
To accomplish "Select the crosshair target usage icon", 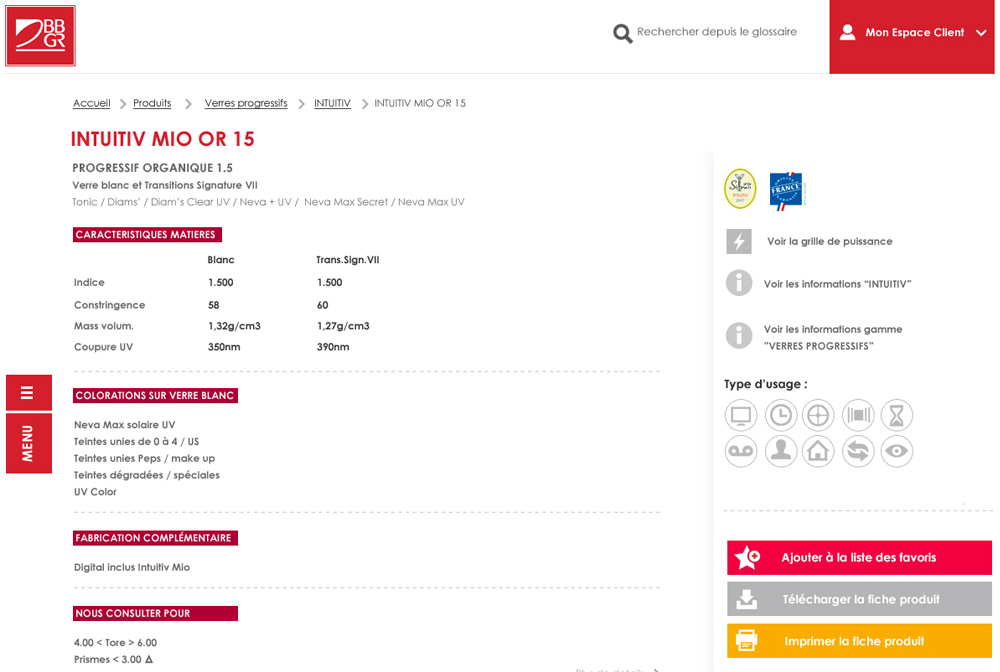I will click(x=818, y=416).
